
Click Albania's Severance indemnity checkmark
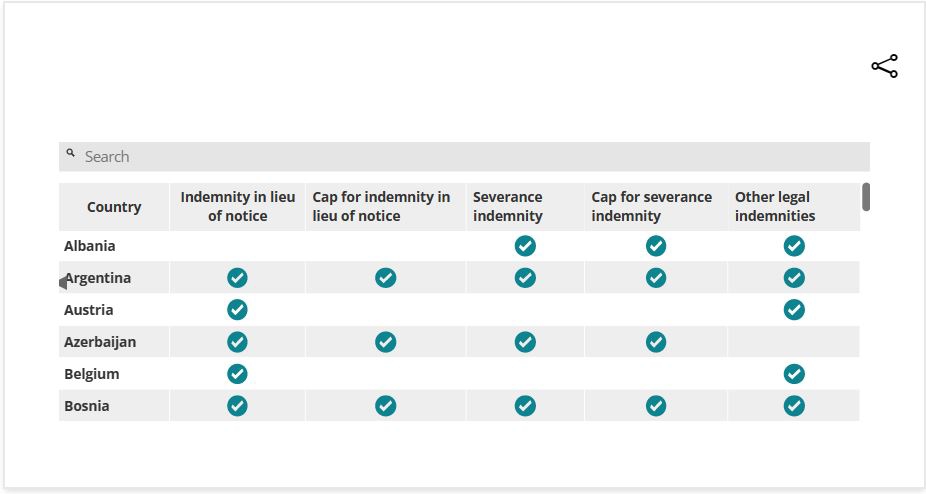[525, 246]
